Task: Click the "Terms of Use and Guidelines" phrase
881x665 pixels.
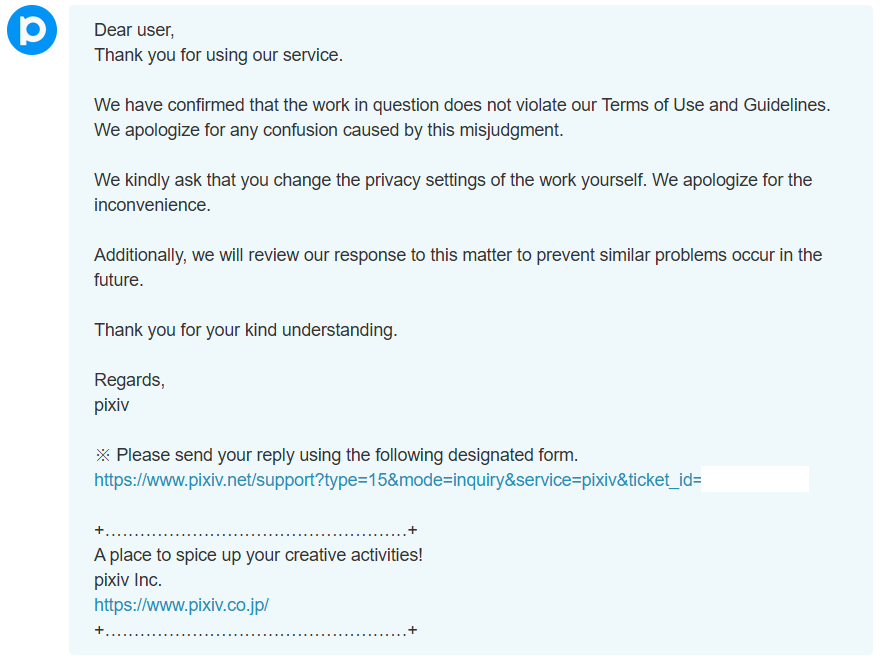Action: pyautogui.click(x=715, y=105)
